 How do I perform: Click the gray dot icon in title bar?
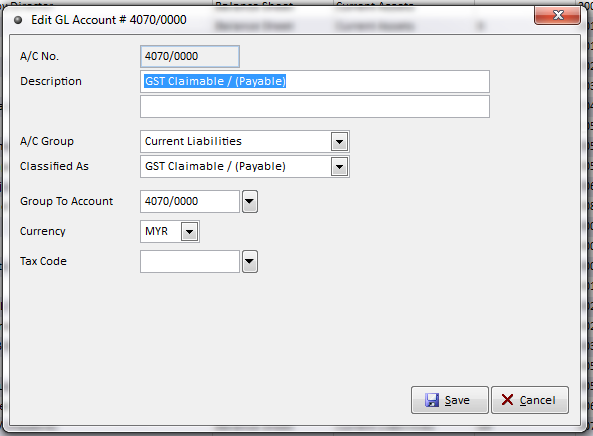18,20
